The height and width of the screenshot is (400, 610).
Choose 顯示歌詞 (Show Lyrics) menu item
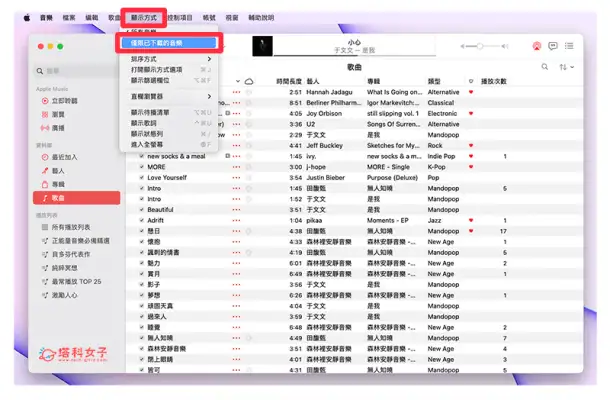[x=168, y=123]
